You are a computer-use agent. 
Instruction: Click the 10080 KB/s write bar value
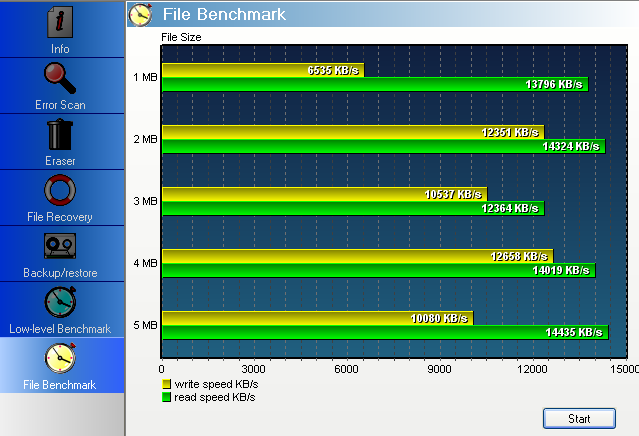(439, 318)
